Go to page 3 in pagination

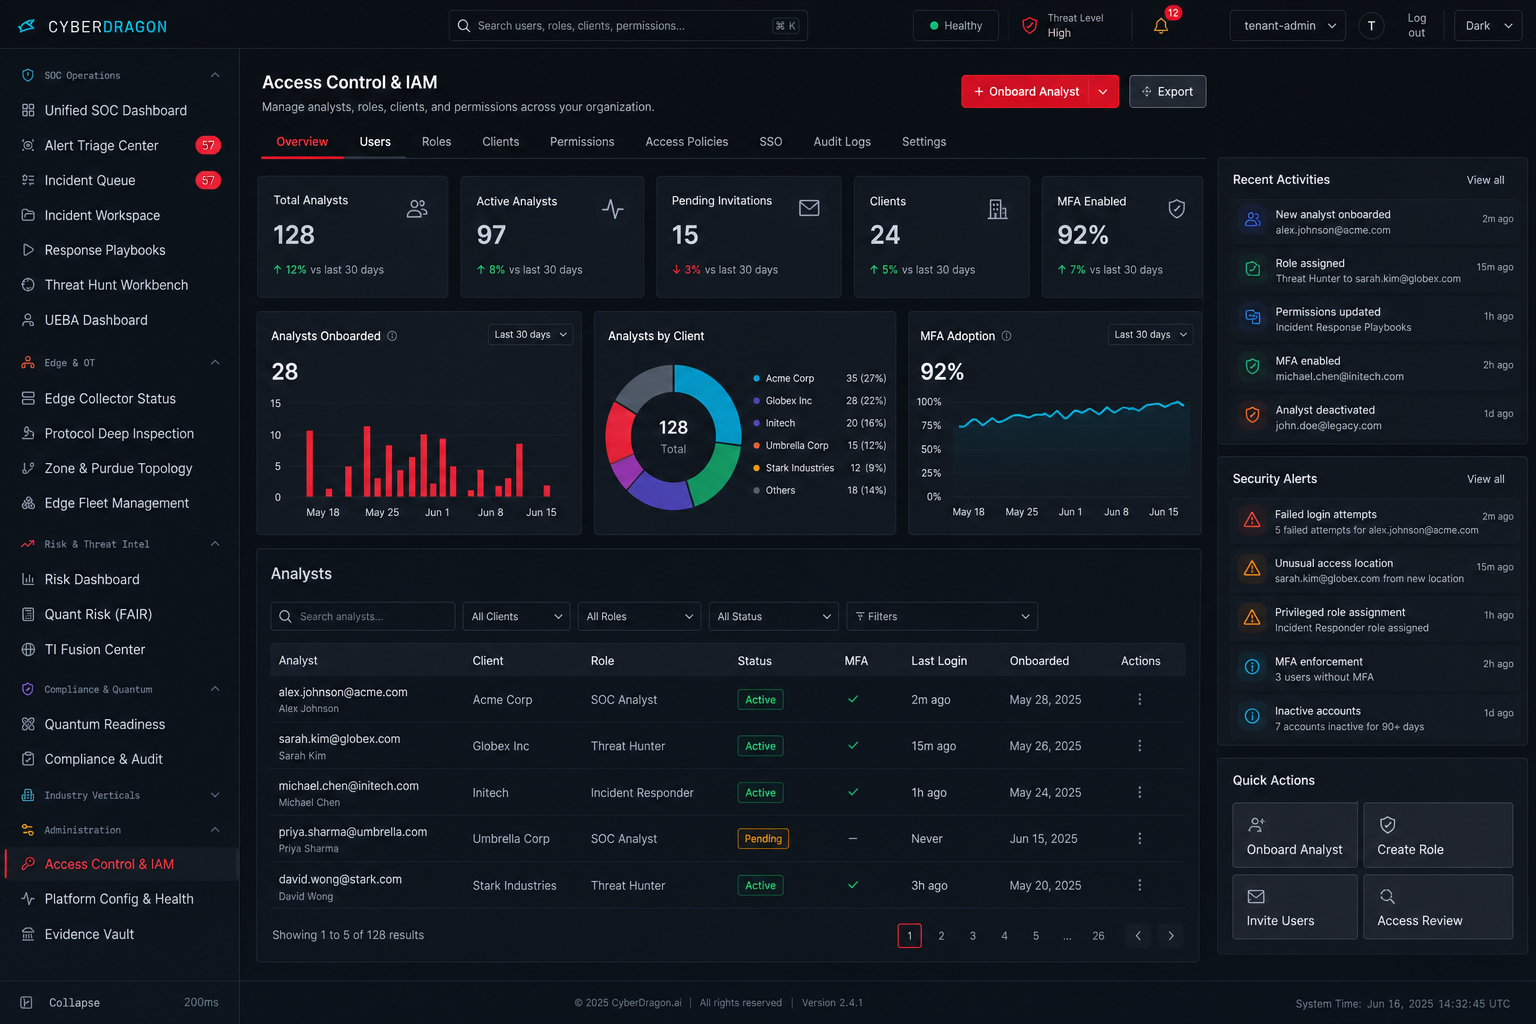tap(972, 936)
